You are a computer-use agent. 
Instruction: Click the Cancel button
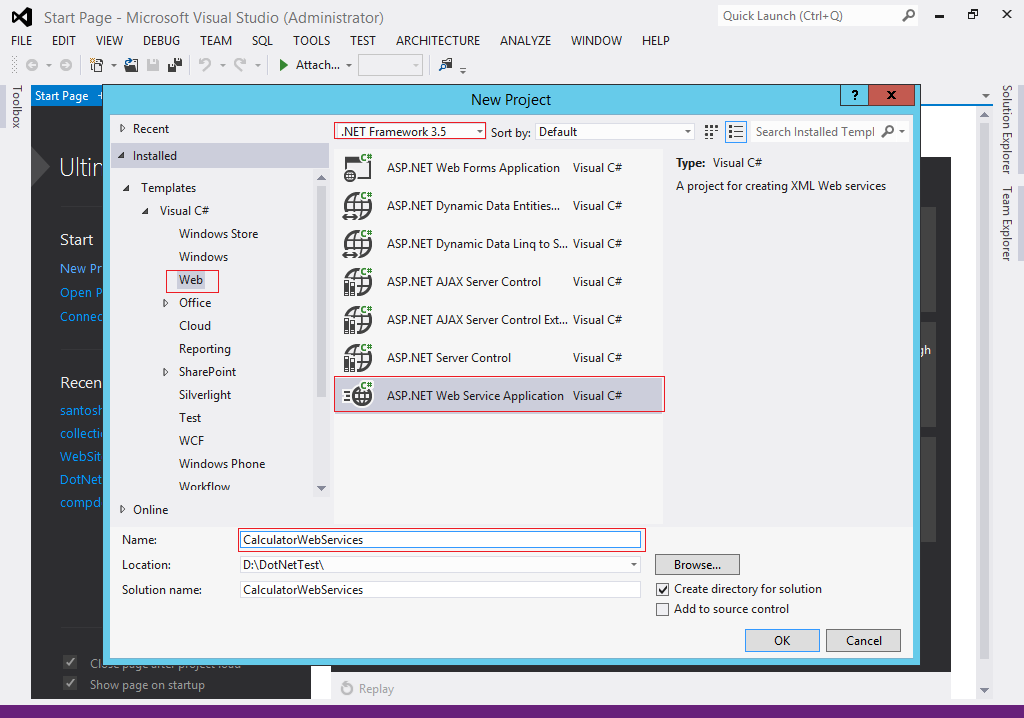(863, 641)
